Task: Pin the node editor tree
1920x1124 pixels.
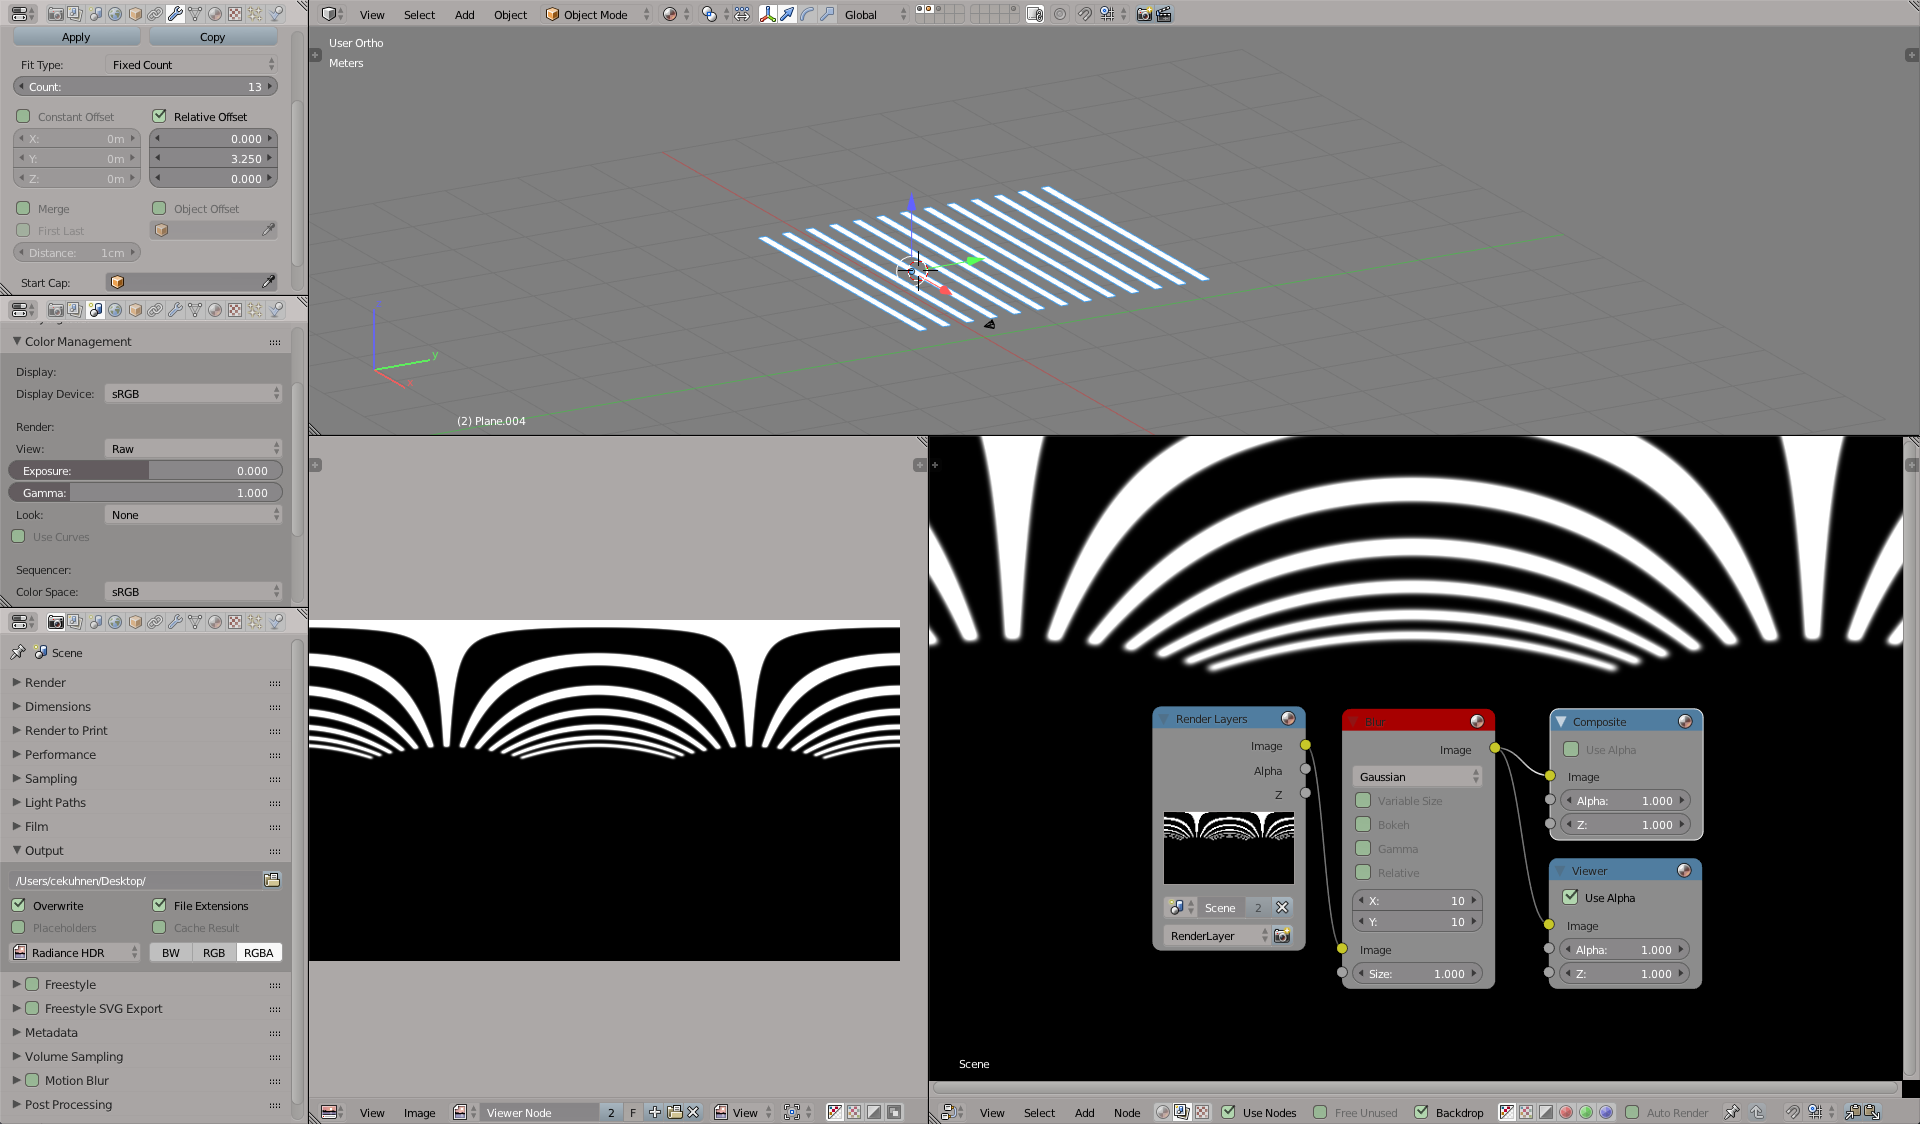Action: tap(1732, 1112)
